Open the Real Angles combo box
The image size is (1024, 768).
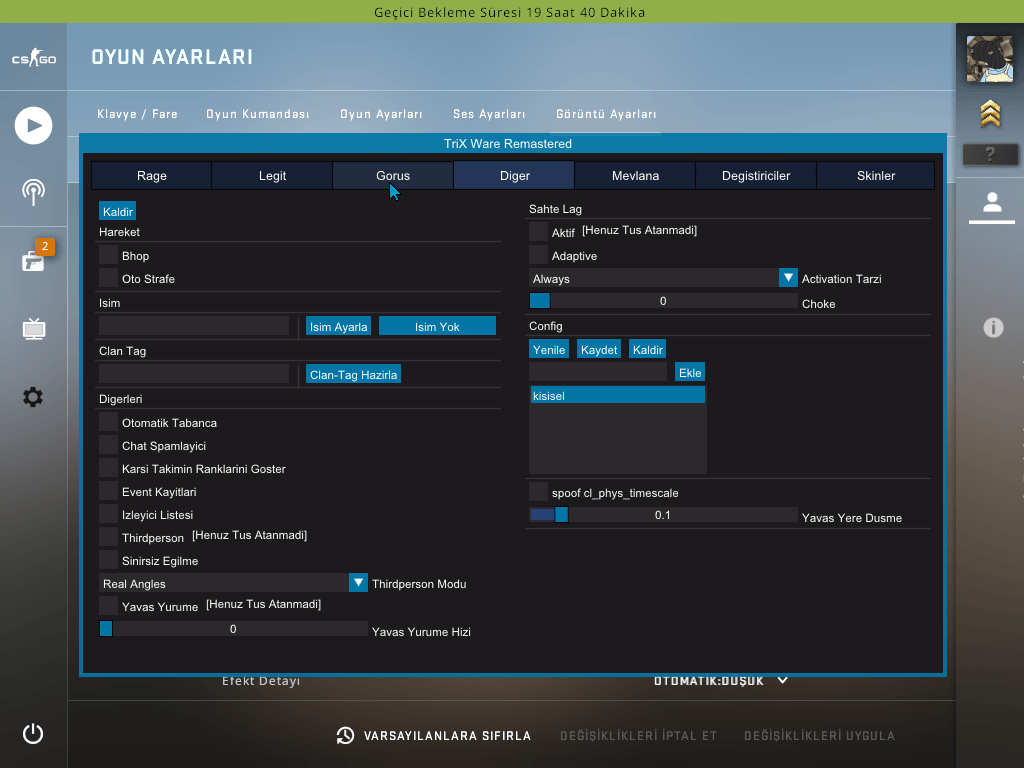point(233,583)
